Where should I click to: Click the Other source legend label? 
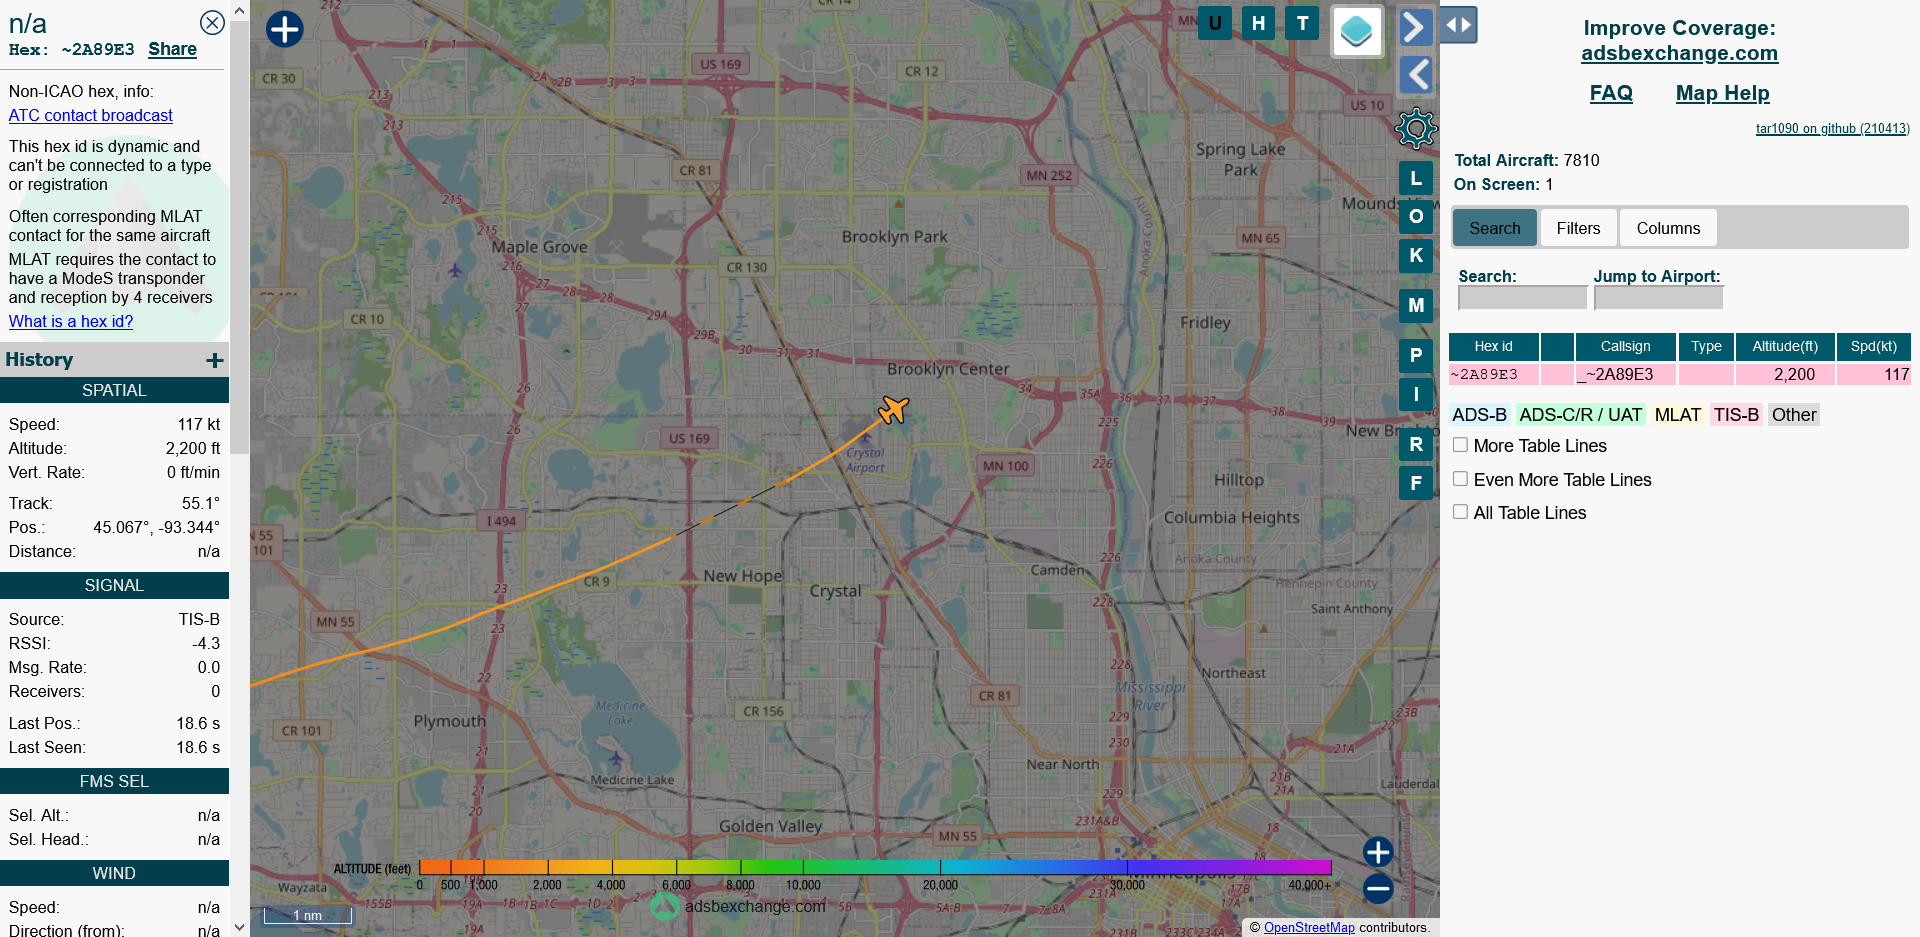pyautogui.click(x=1794, y=415)
